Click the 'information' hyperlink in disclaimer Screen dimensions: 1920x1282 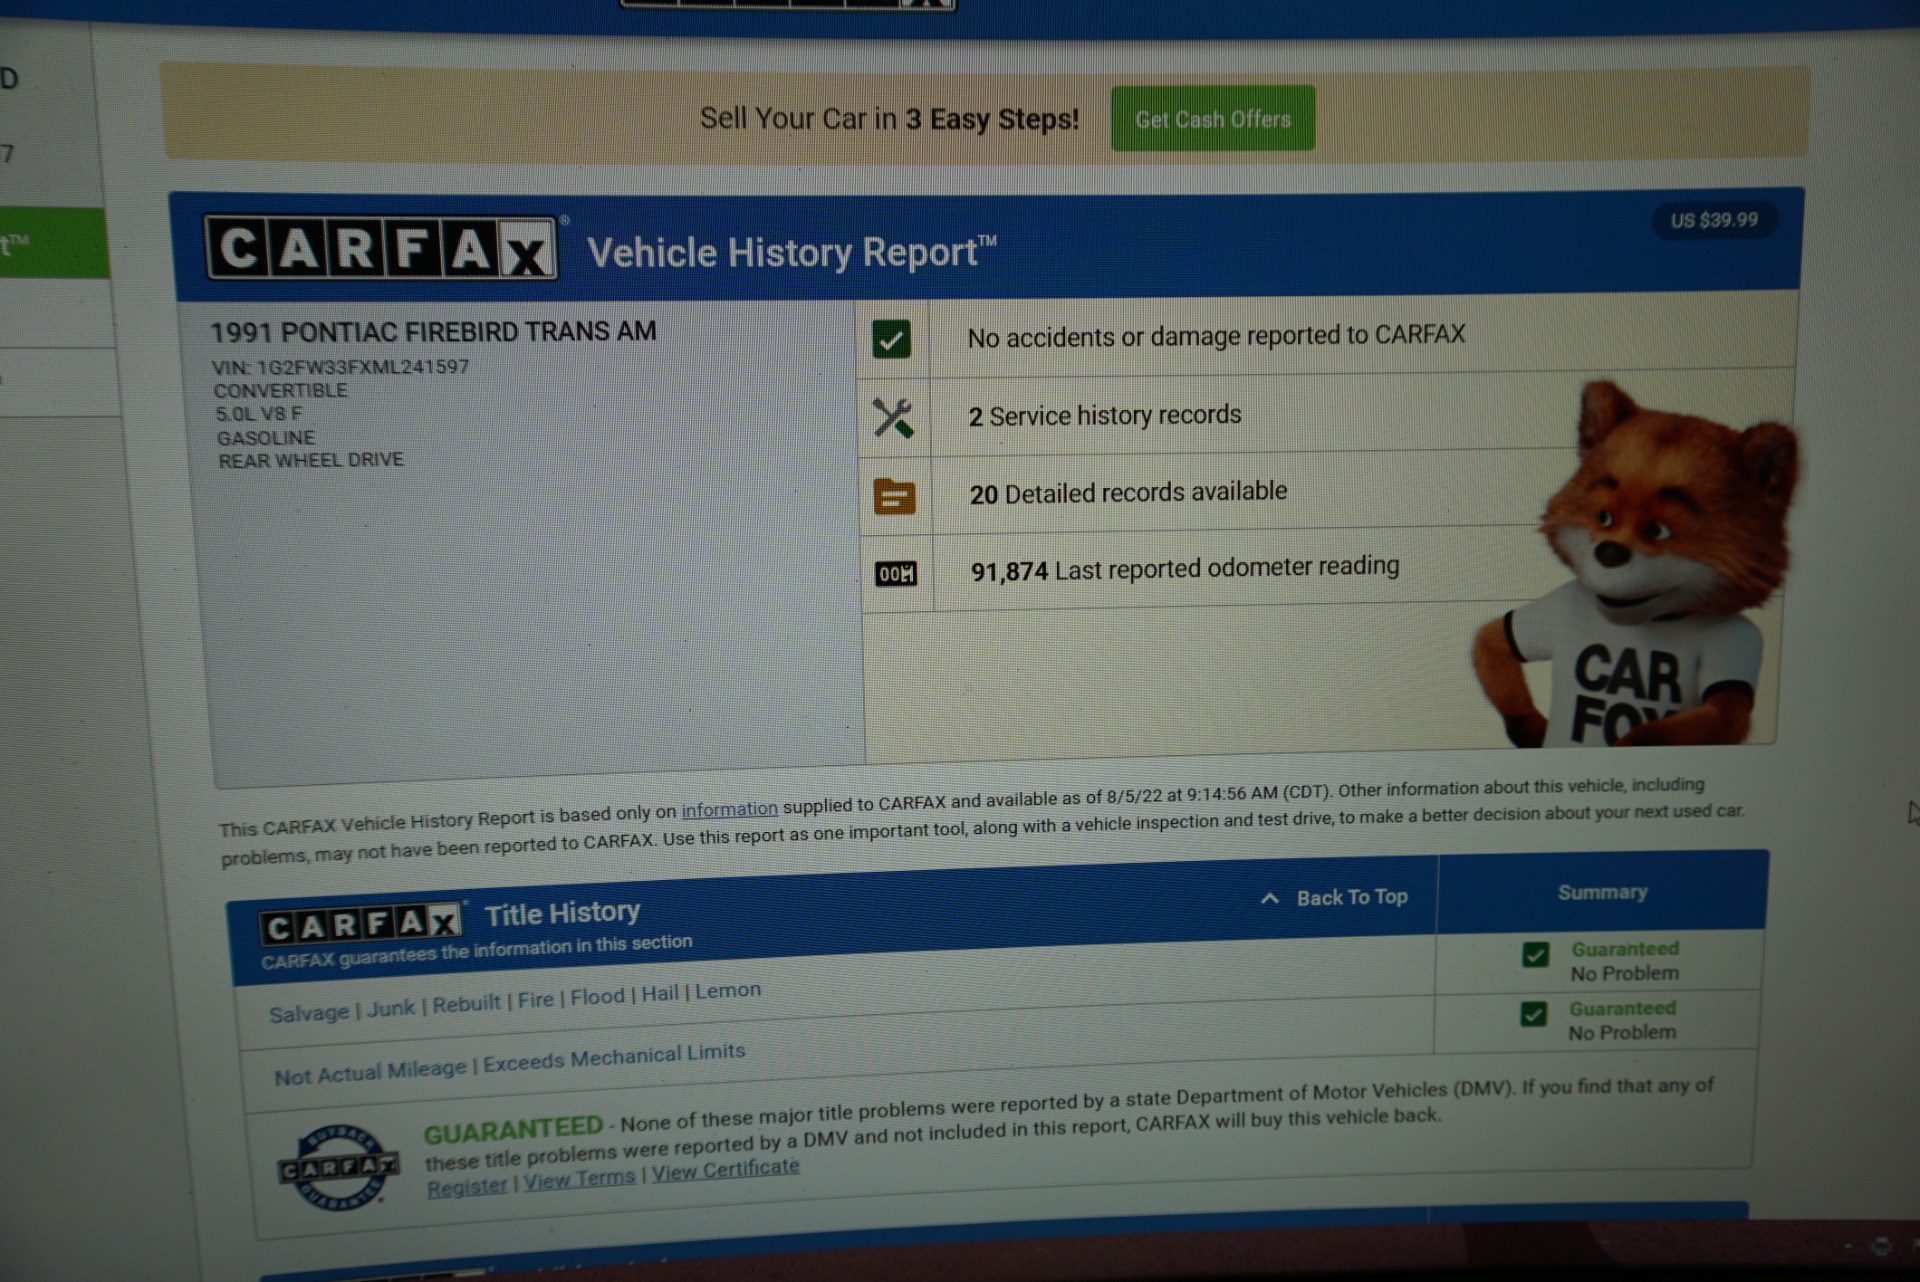729,809
